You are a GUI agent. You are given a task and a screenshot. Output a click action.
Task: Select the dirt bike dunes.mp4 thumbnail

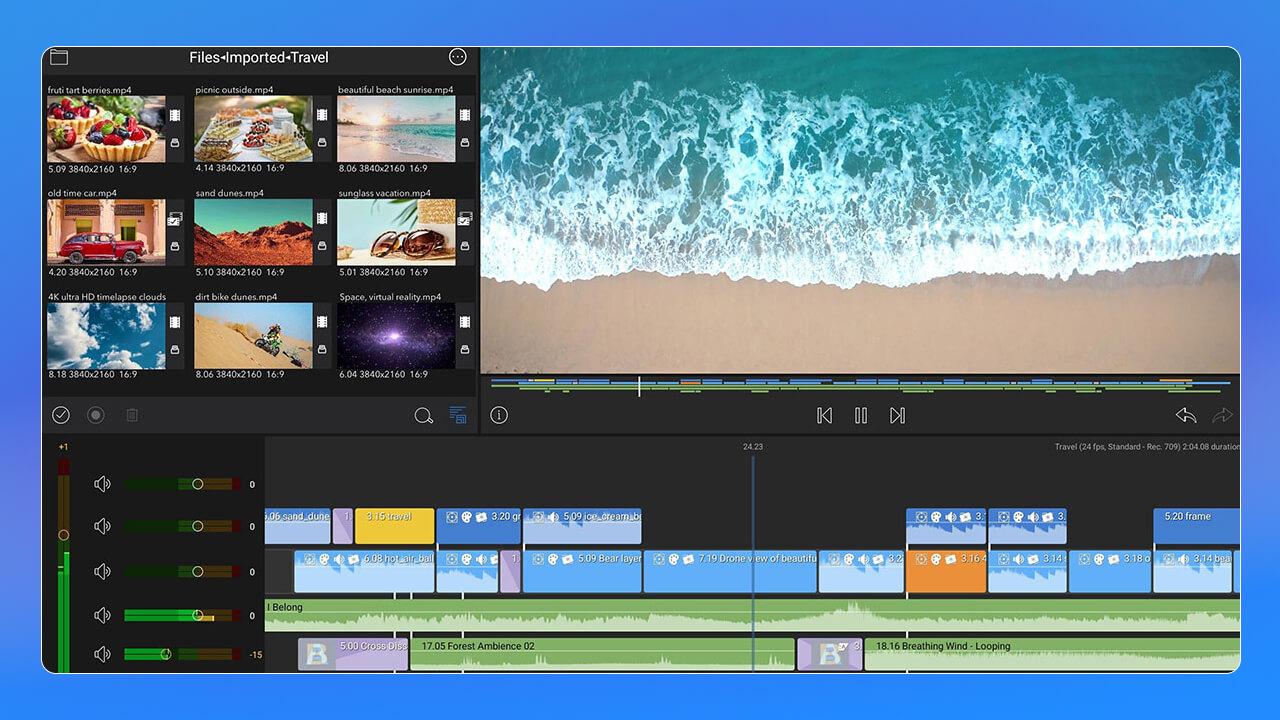point(253,336)
